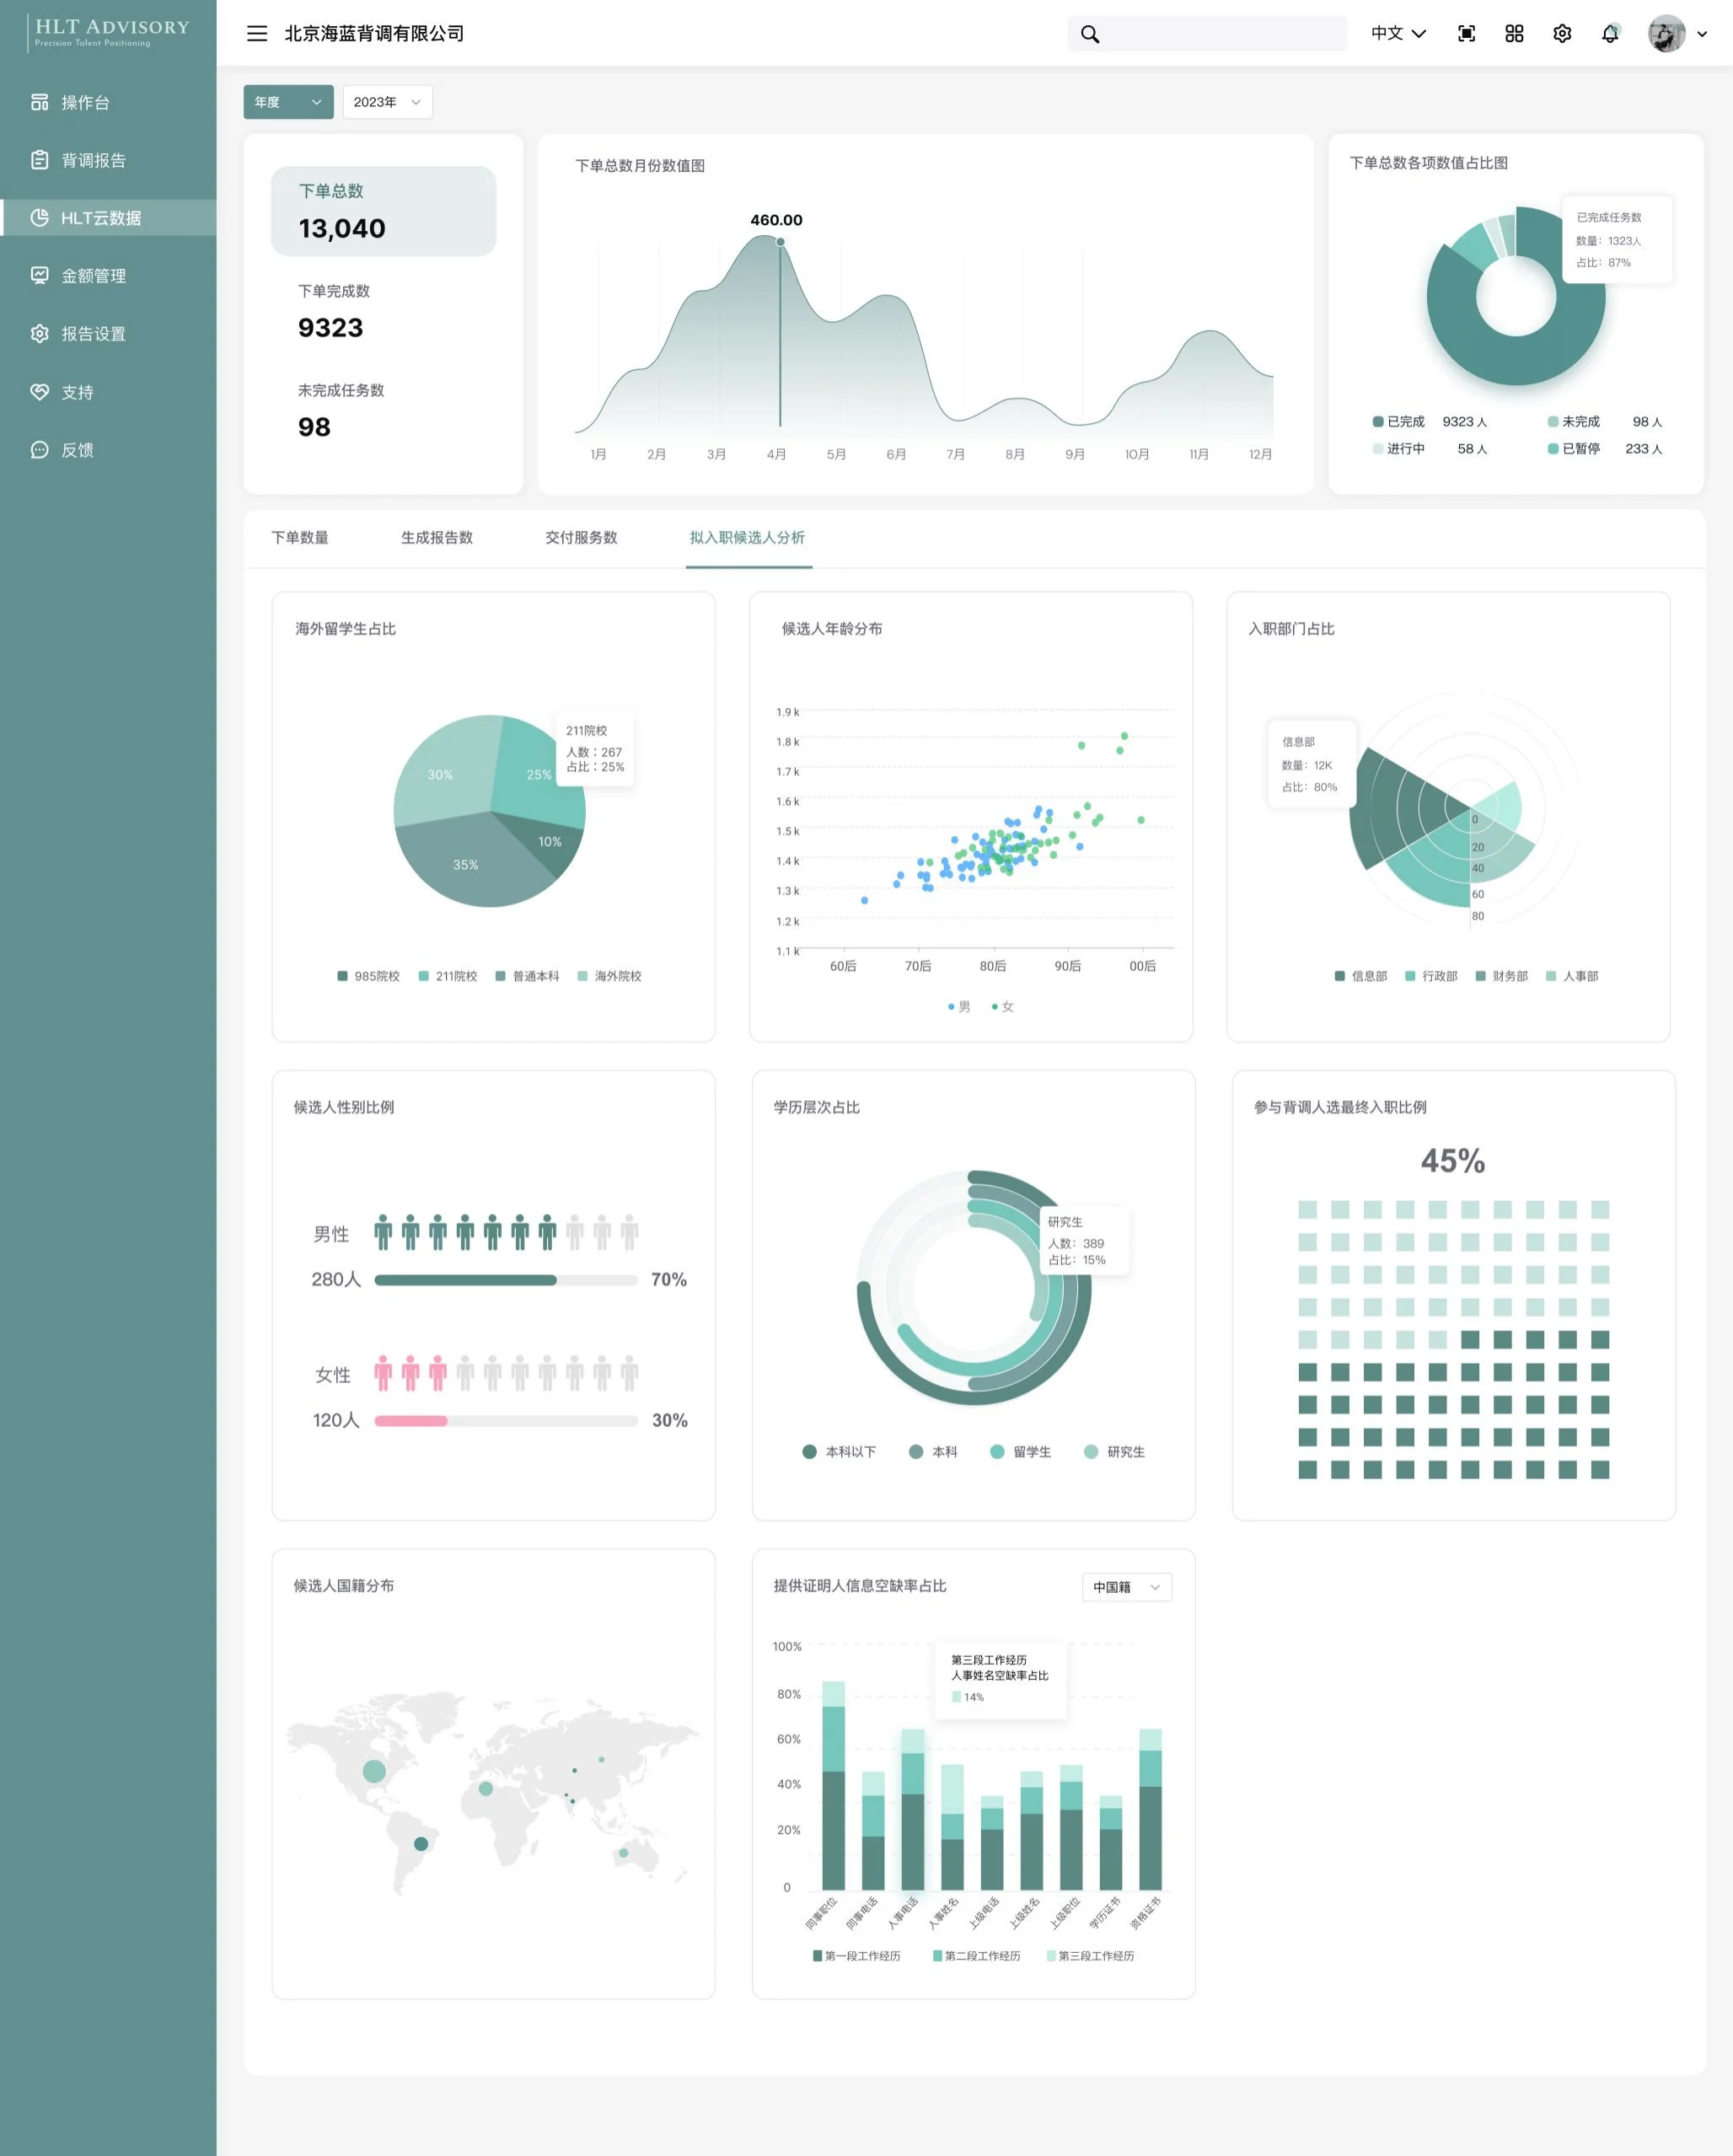Open the 中国籍 nationality dropdown
The width and height of the screenshot is (1733, 2156).
(x=1126, y=1587)
